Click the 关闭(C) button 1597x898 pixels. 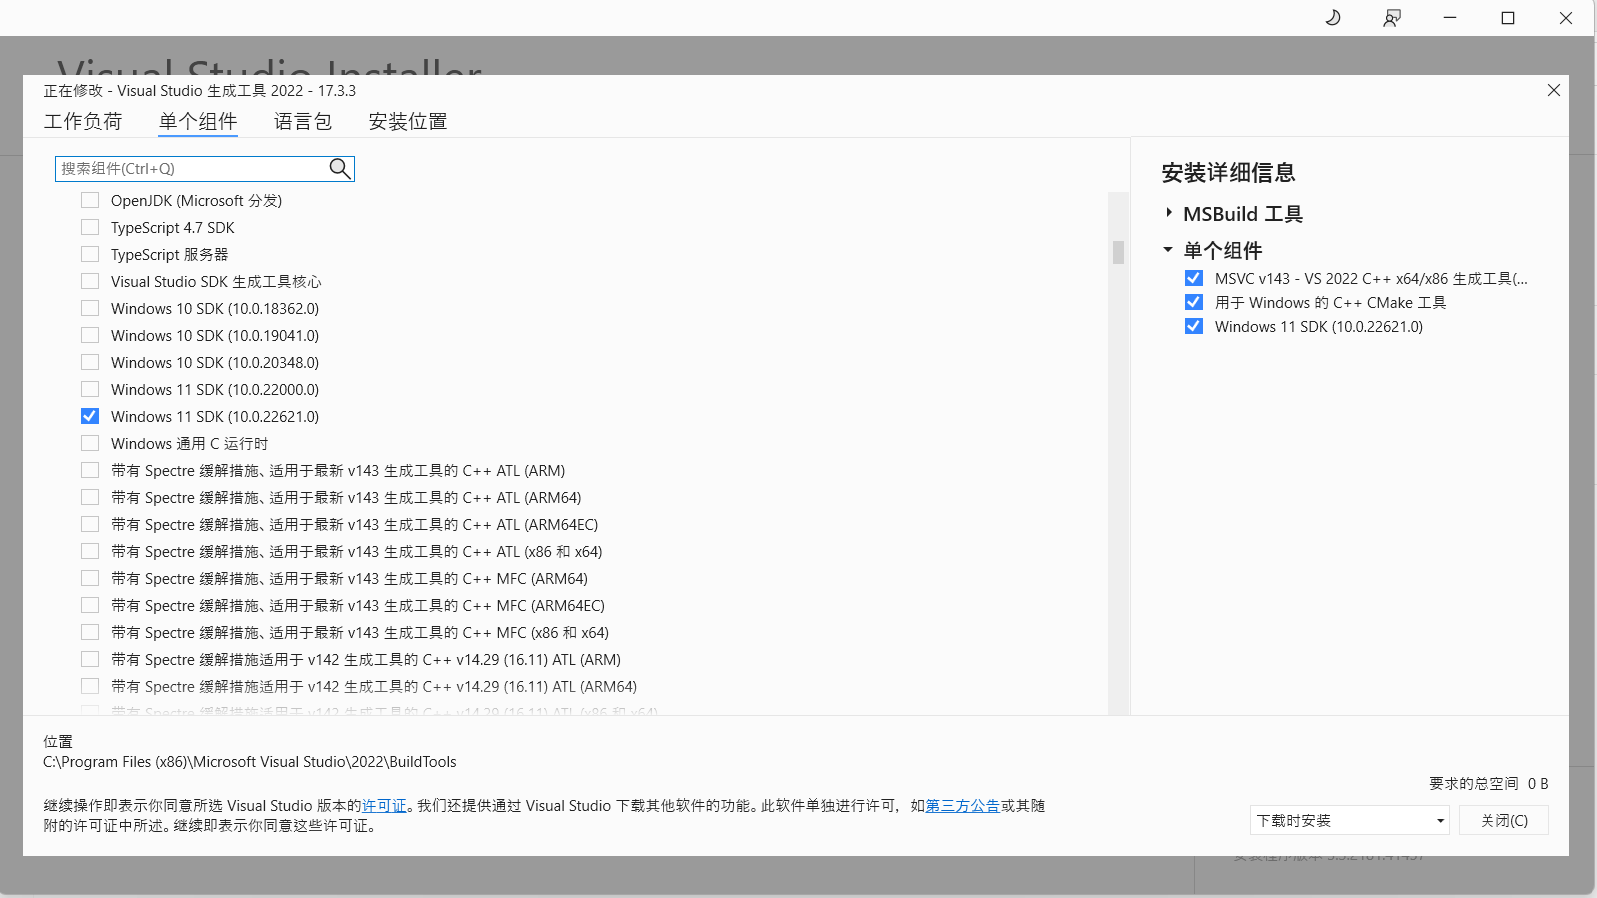1504,820
